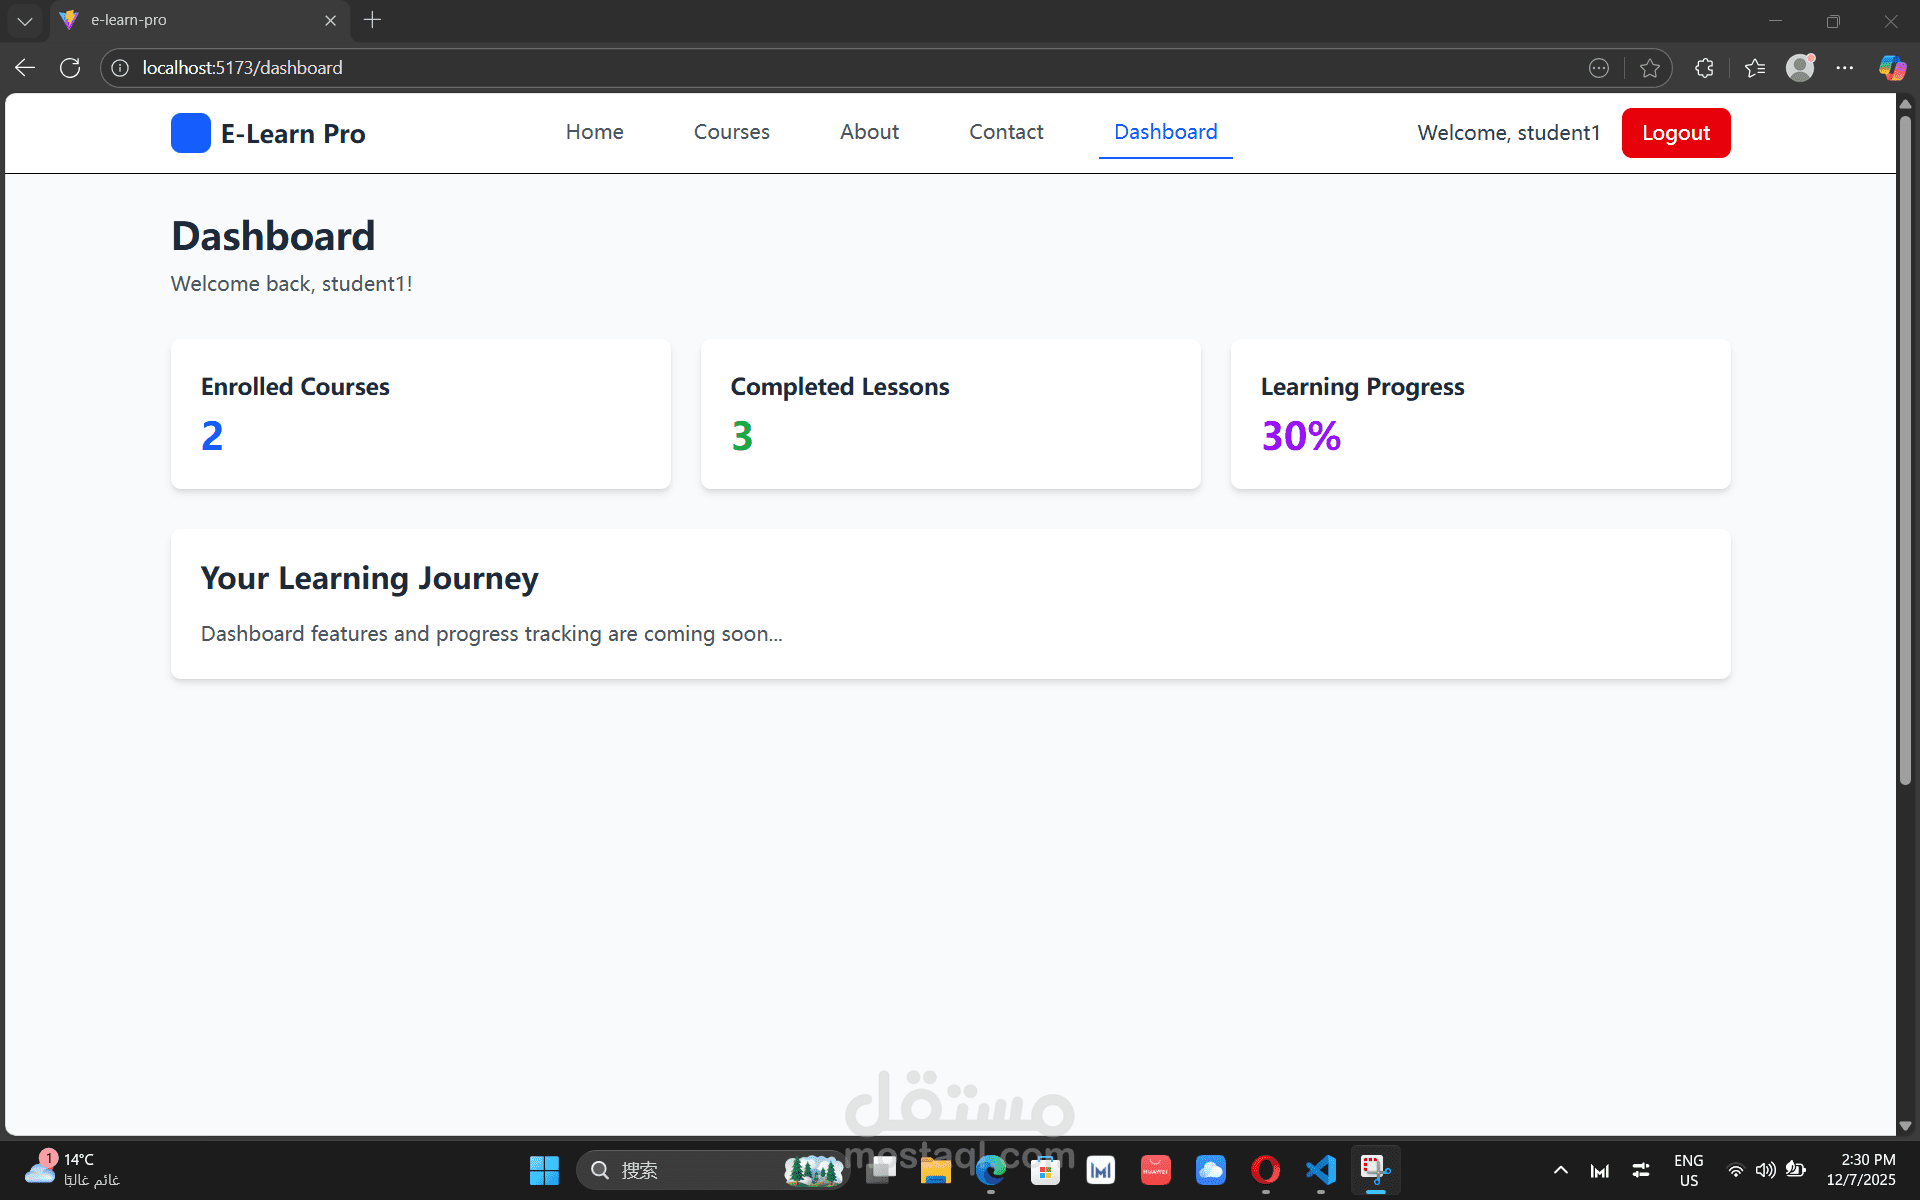Navigate to the Courses menu item
Image resolution: width=1920 pixels, height=1200 pixels.
[731, 132]
